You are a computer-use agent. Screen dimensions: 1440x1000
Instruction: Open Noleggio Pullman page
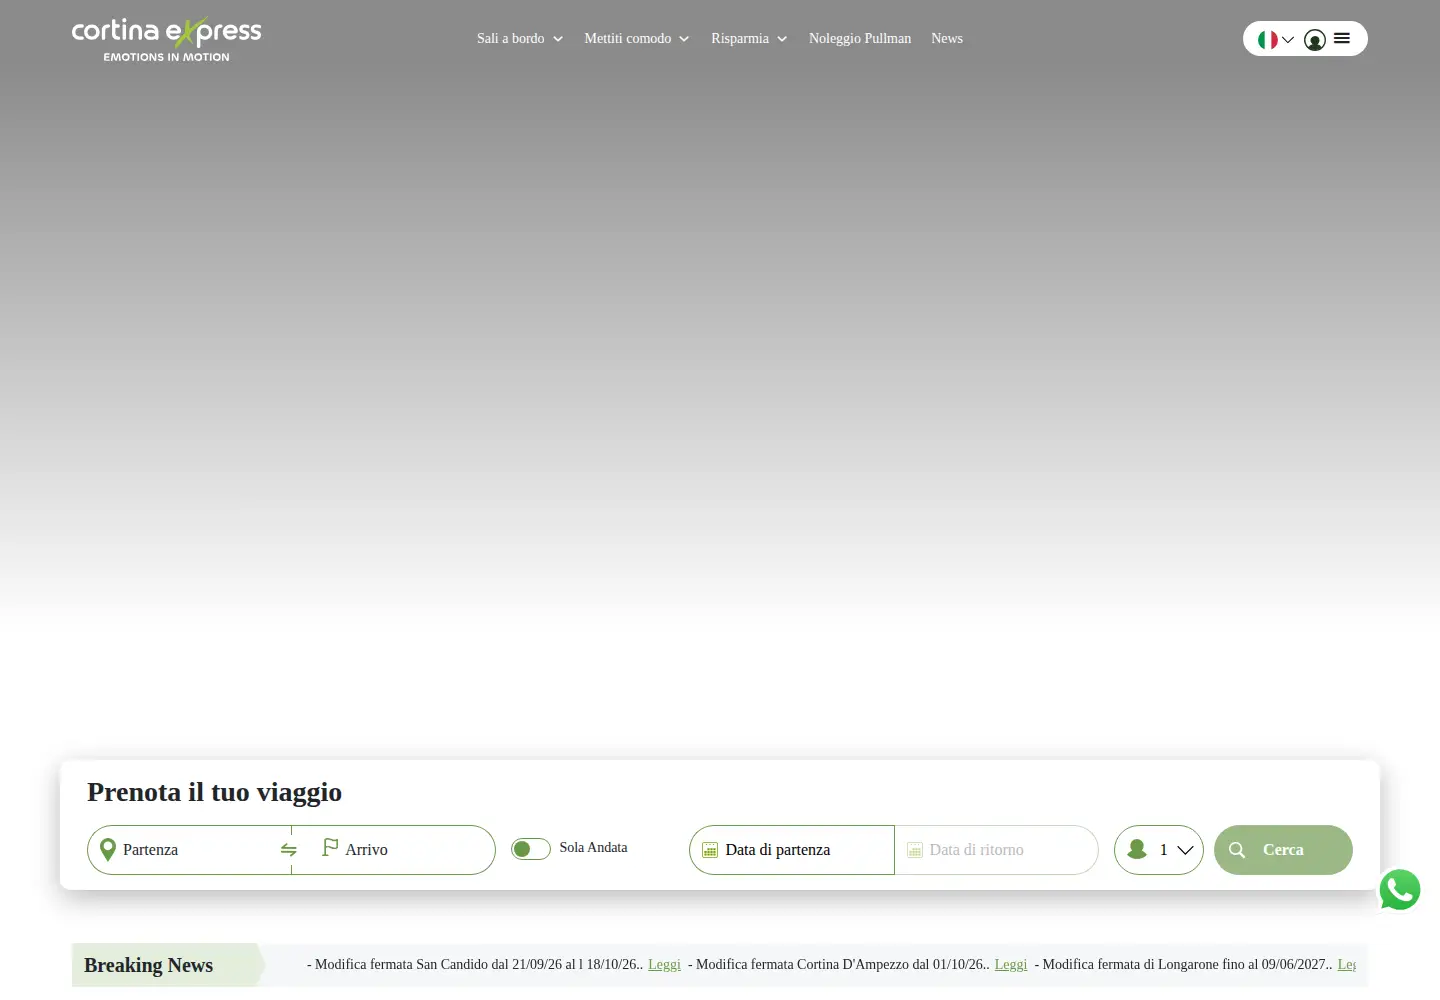point(860,38)
